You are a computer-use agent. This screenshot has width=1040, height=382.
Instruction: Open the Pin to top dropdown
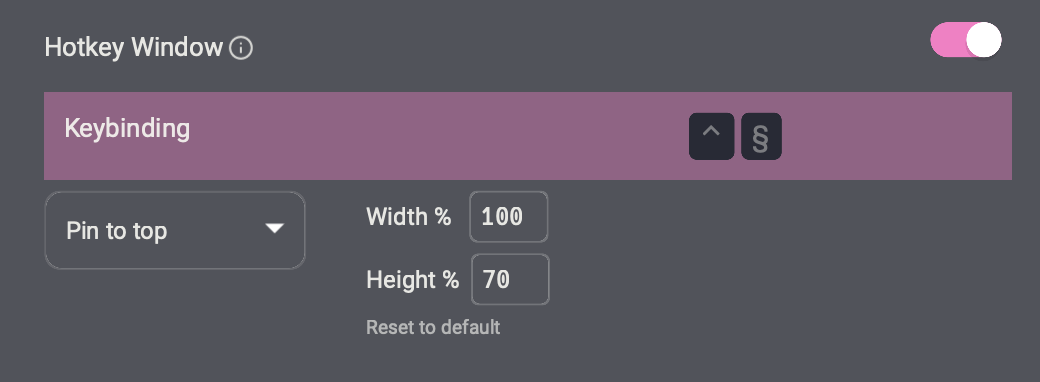tap(174, 230)
